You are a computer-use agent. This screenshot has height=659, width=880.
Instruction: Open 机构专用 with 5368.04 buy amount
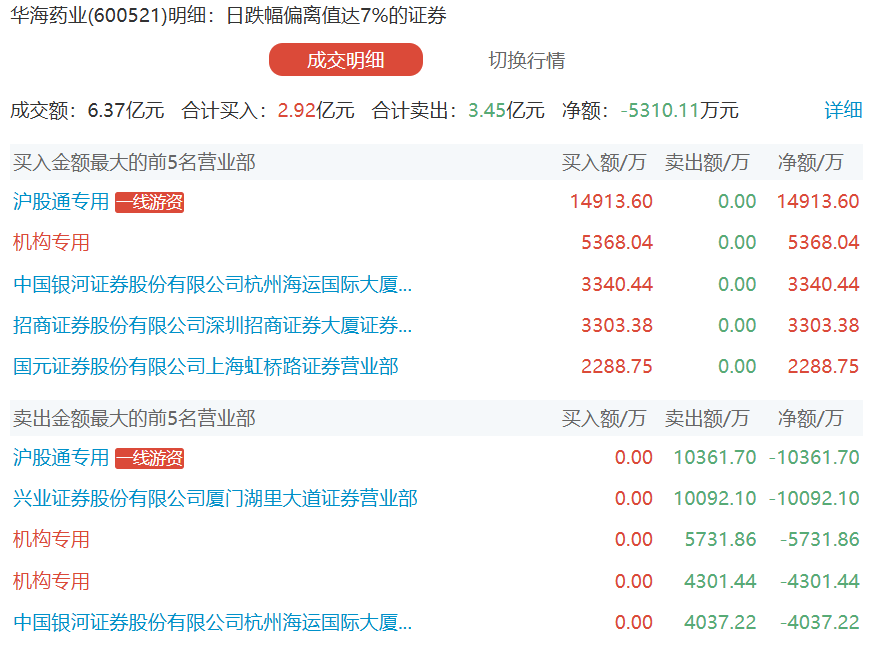(51, 242)
